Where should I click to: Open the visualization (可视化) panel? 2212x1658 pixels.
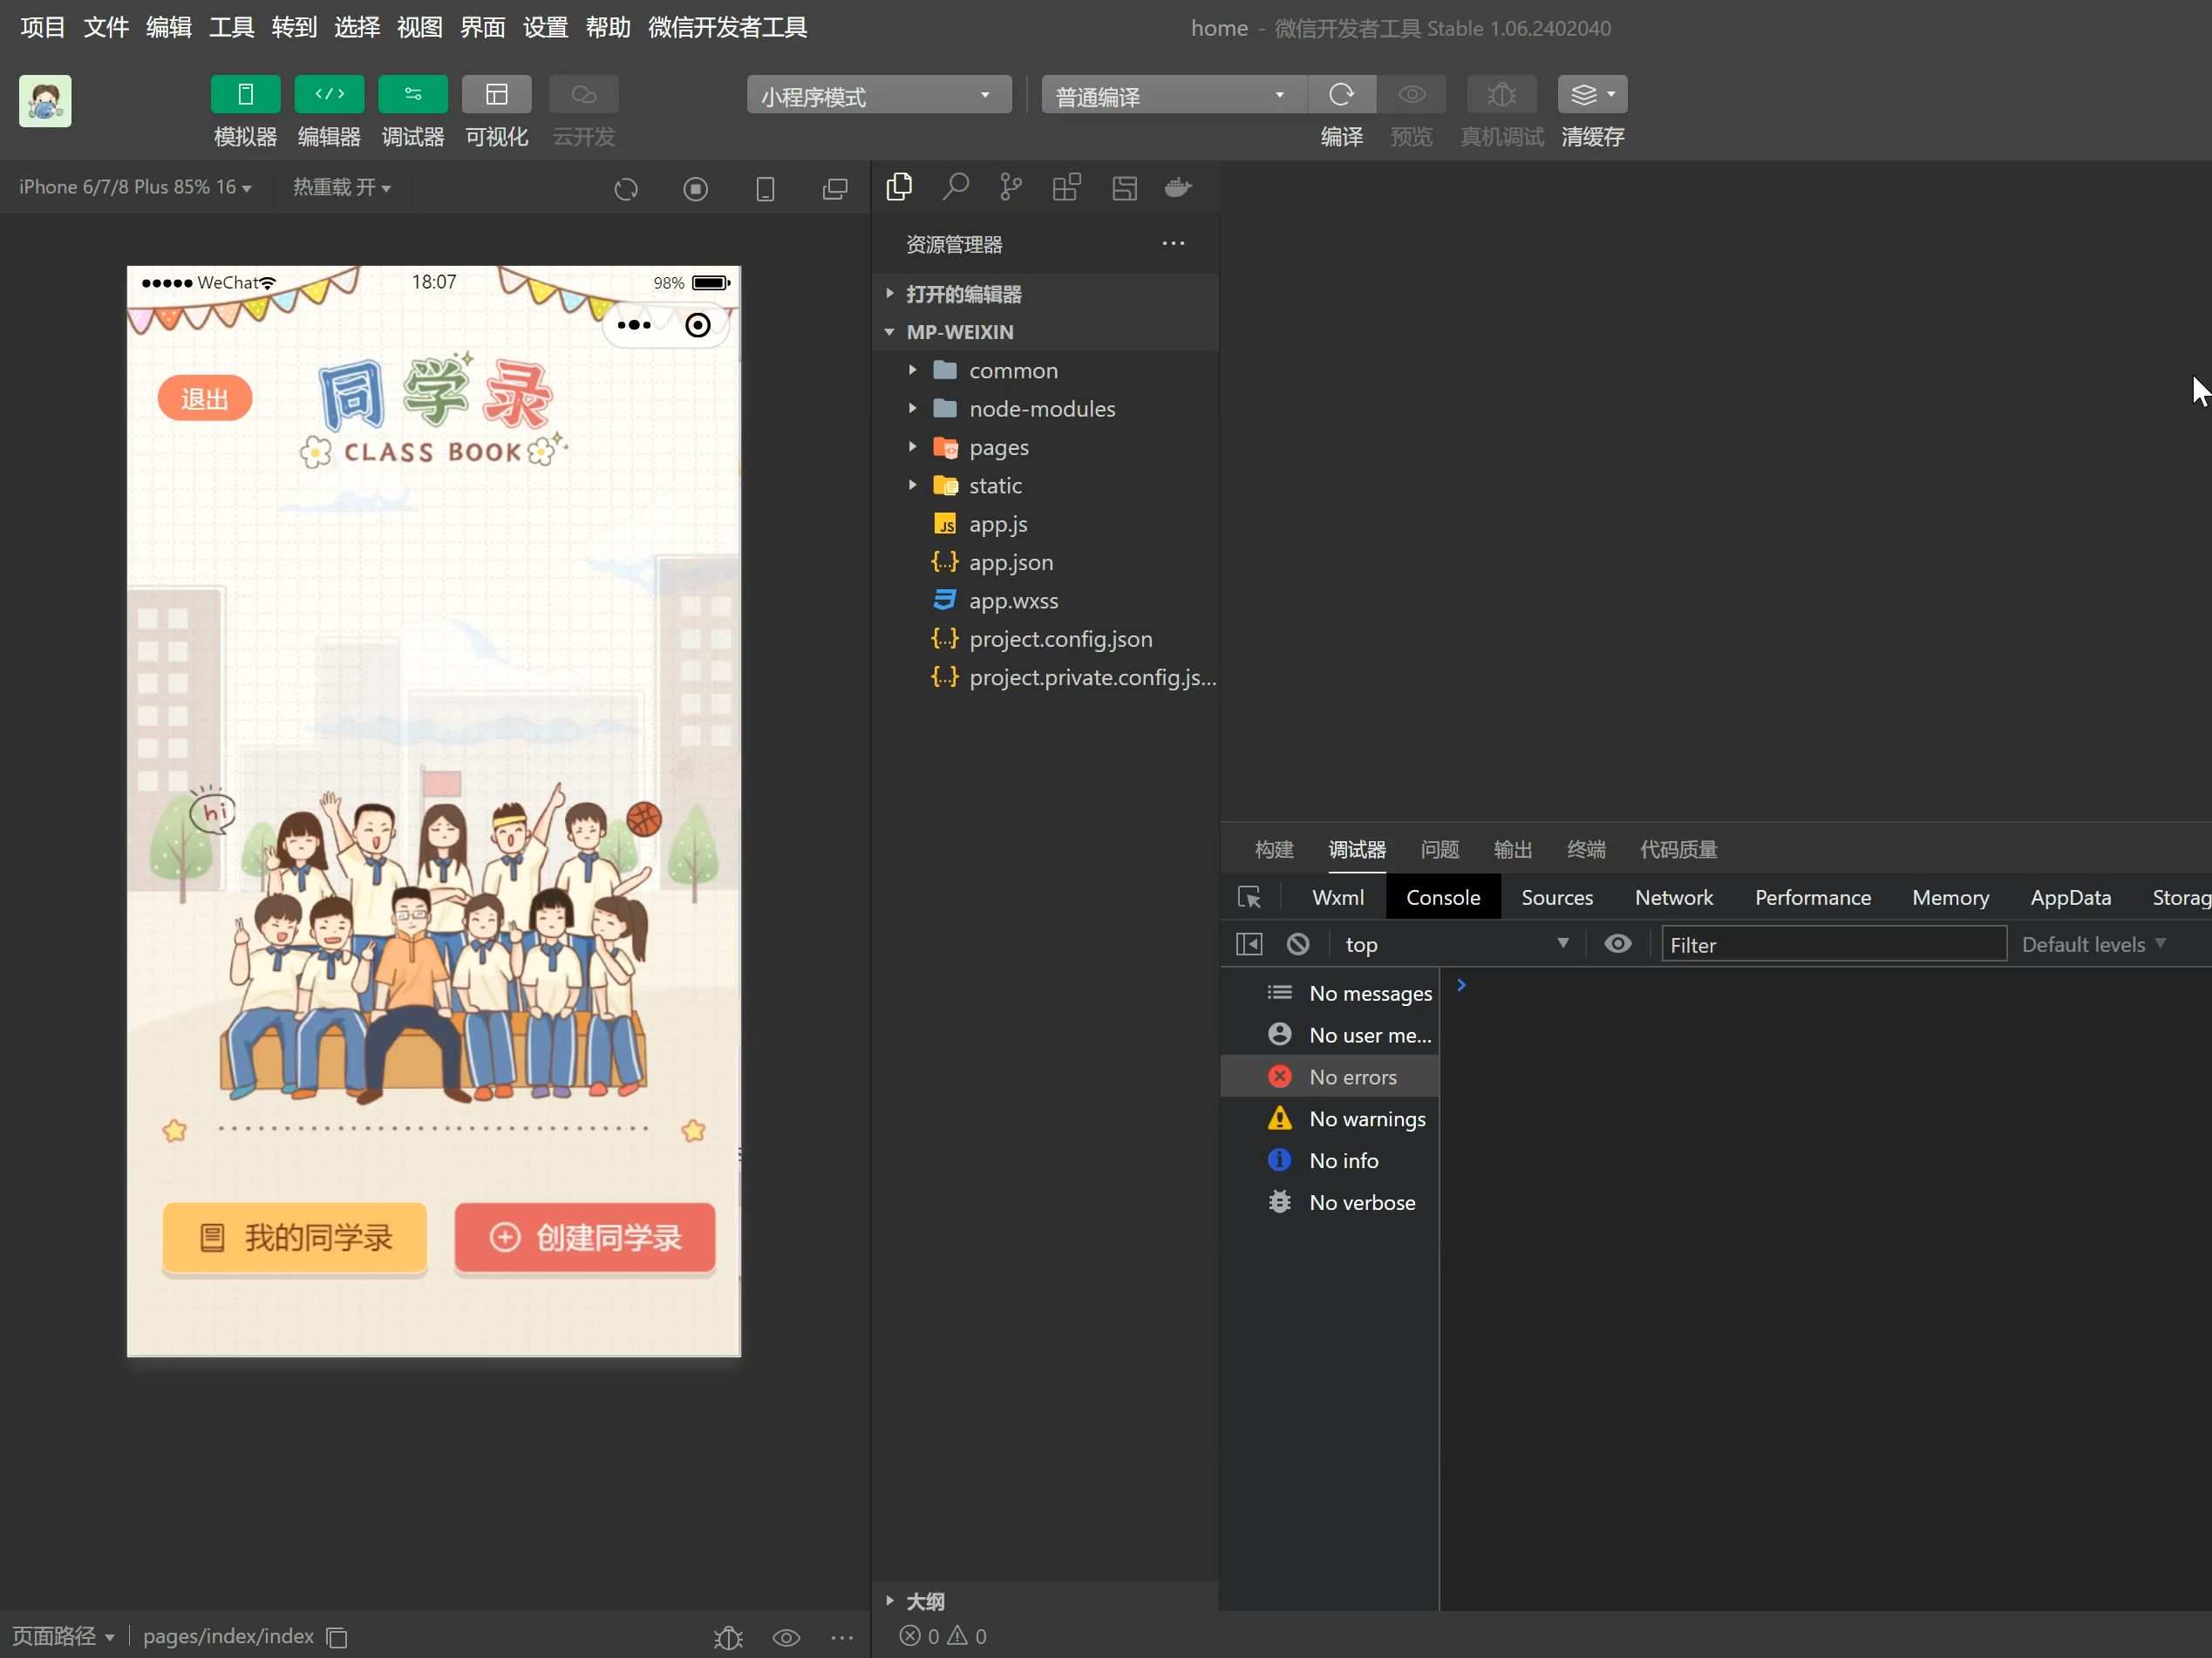(497, 95)
